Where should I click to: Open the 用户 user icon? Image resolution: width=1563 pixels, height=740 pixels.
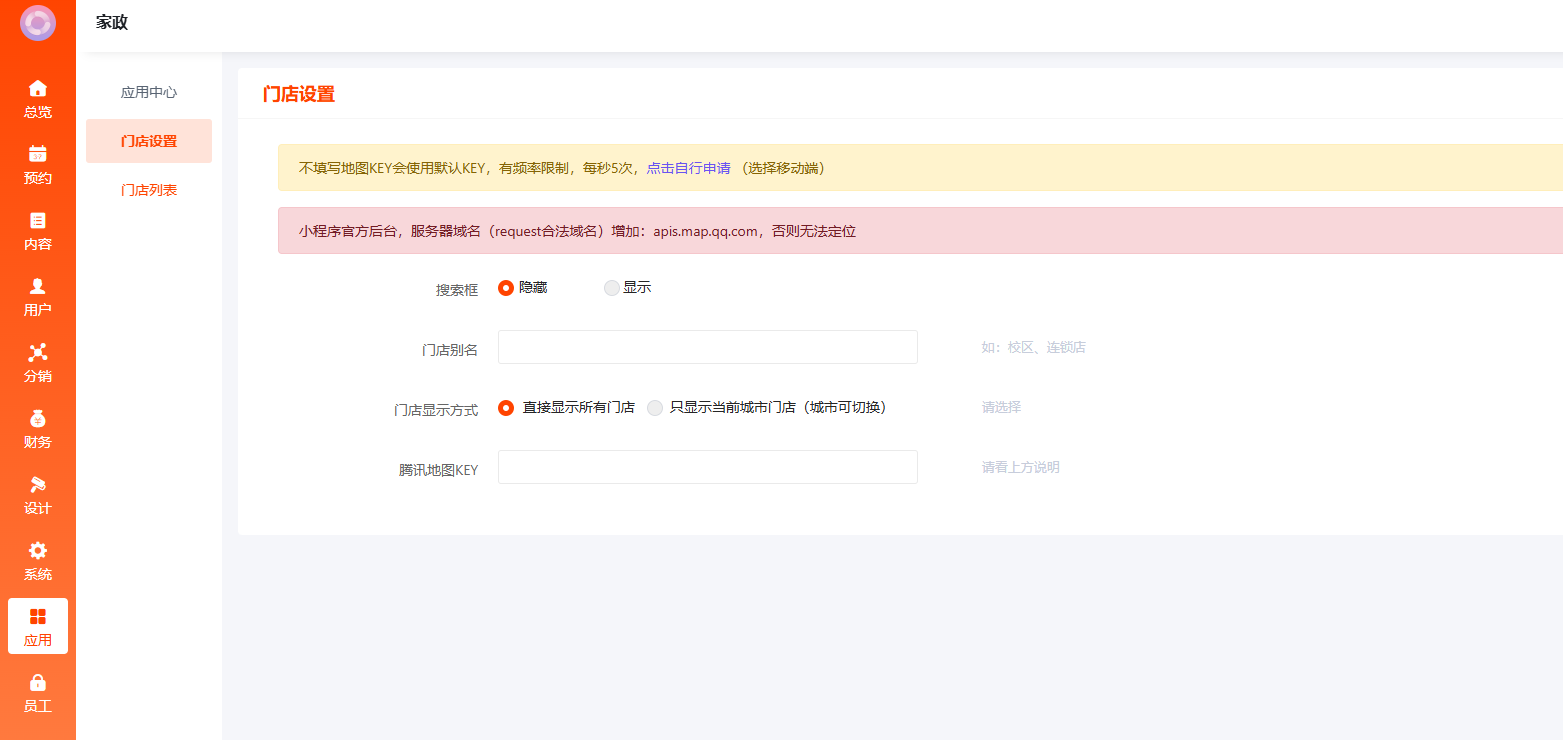click(x=38, y=286)
